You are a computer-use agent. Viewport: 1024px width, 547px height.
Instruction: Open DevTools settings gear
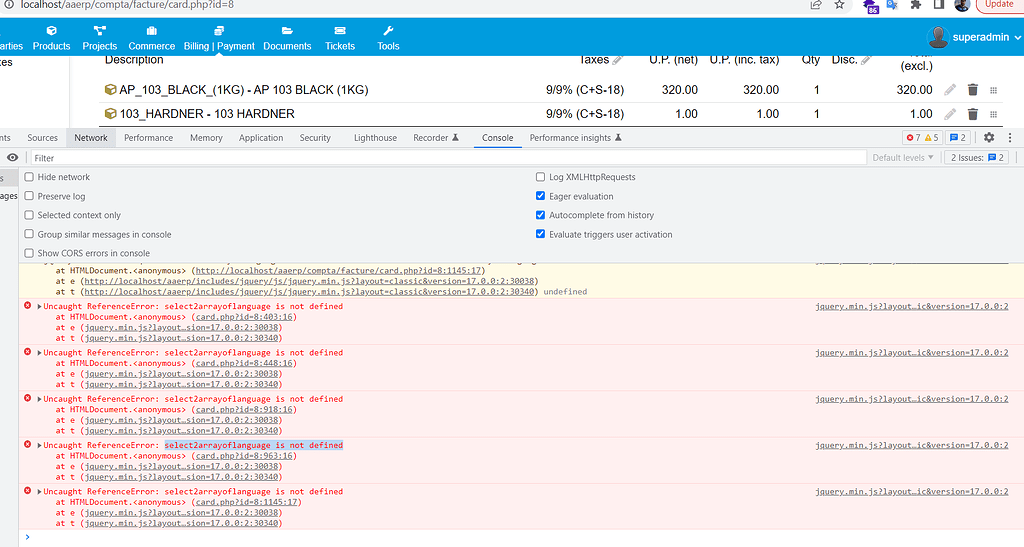[989, 138]
